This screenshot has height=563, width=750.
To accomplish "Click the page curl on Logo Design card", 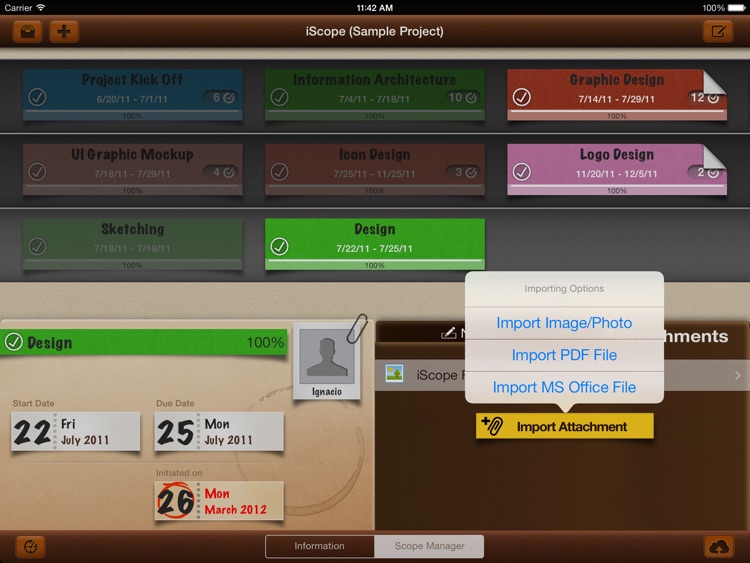I will (715, 156).
